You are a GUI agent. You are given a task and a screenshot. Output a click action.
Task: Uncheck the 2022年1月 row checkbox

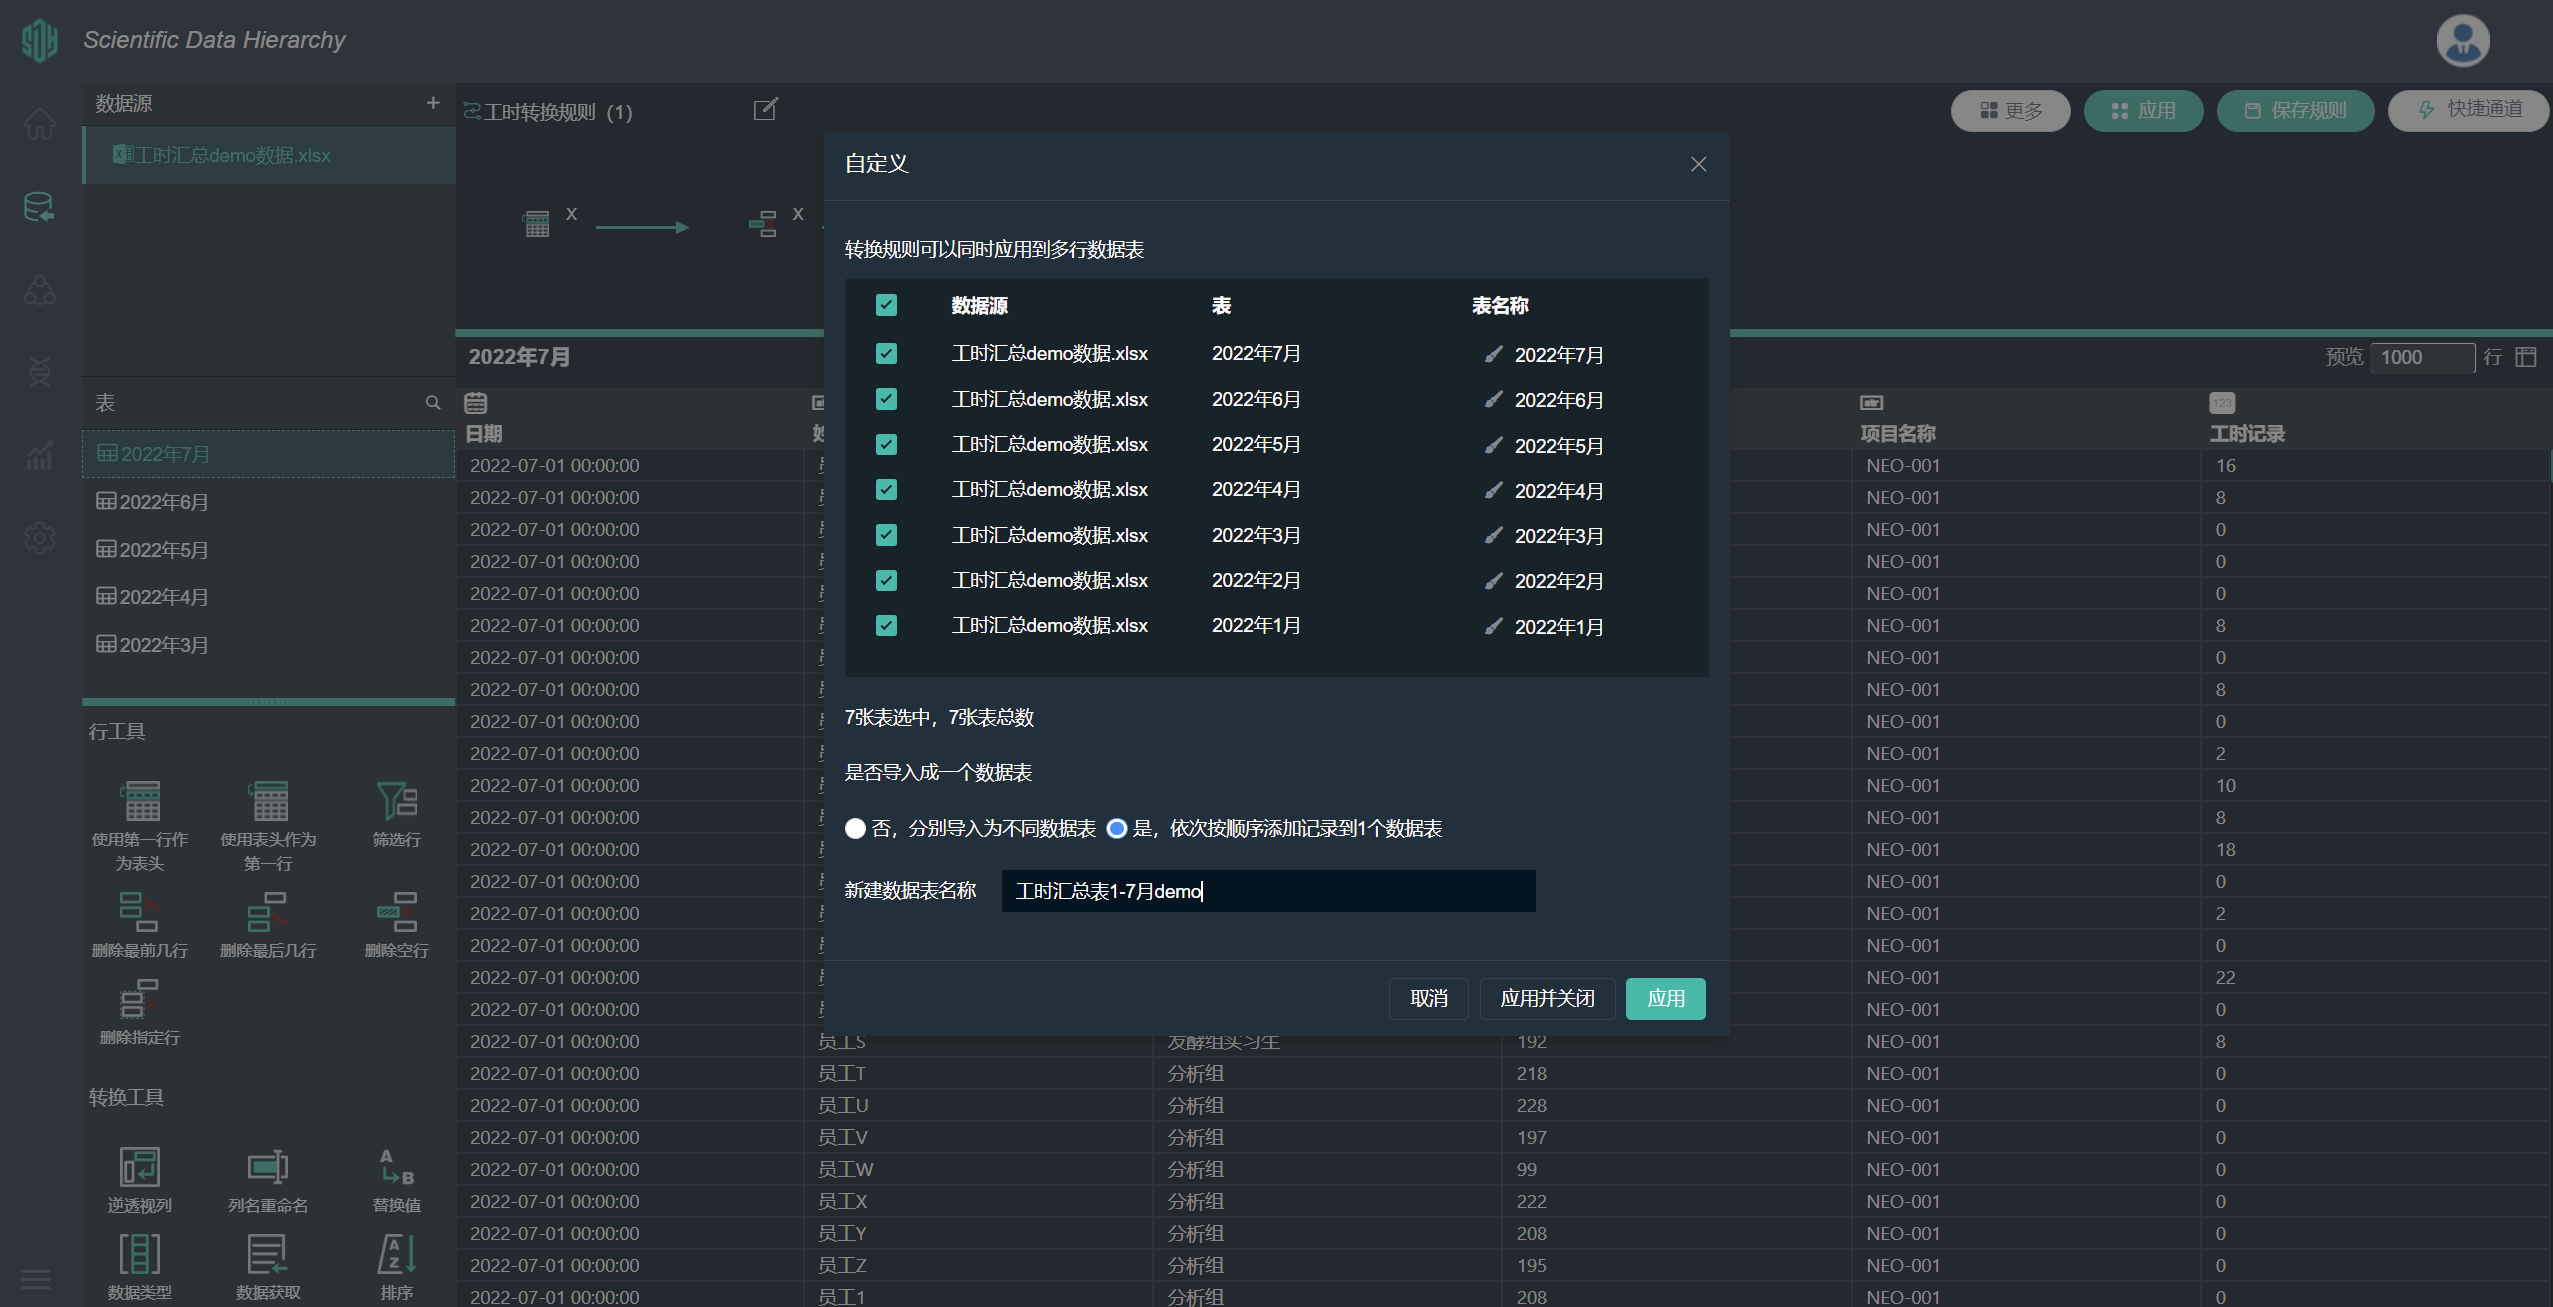[886, 625]
